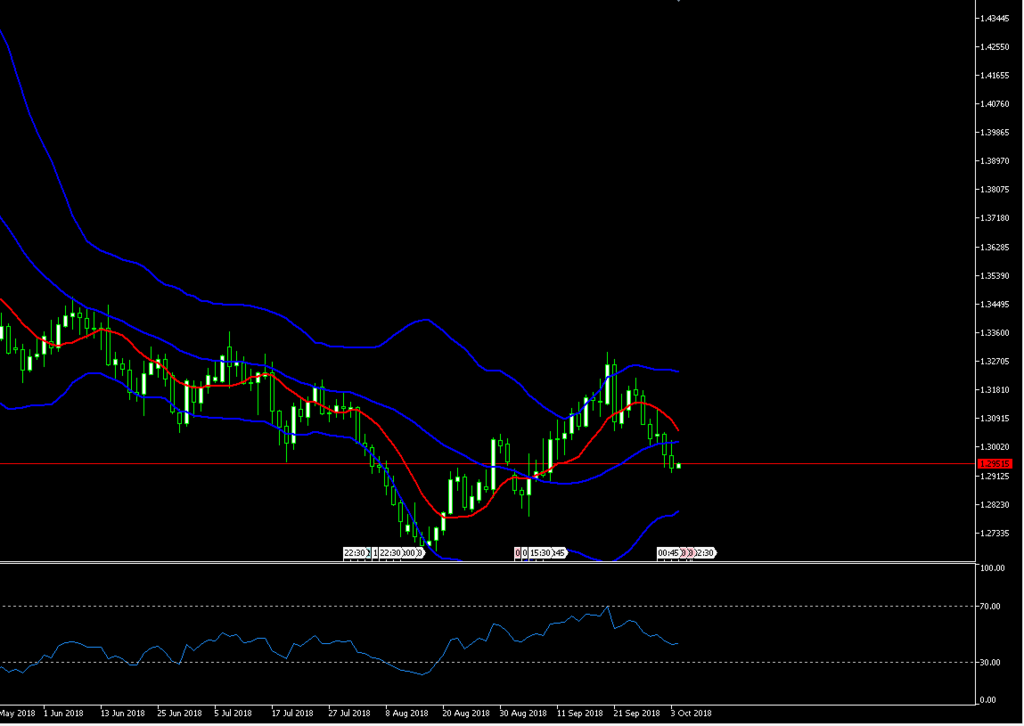Viewport: 1024px width, 726px height.
Task: Click the first 22:30 event marker
Action: click(355, 553)
